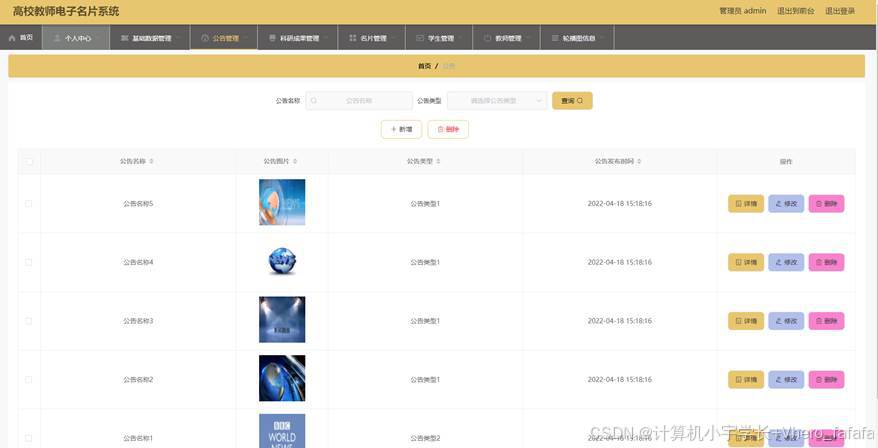Screen dimensions: 878x448
Task: Open the 公告管理 nav tab
Action: (223, 38)
